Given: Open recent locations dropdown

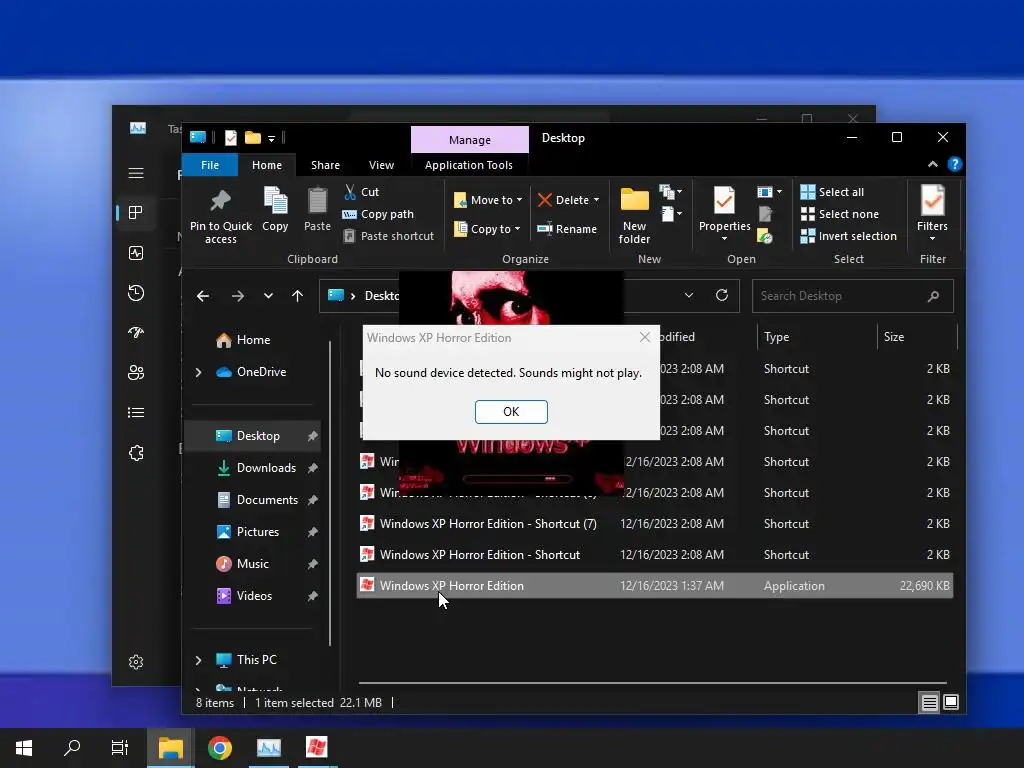Looking at the screenshot, I should (268, 296).
